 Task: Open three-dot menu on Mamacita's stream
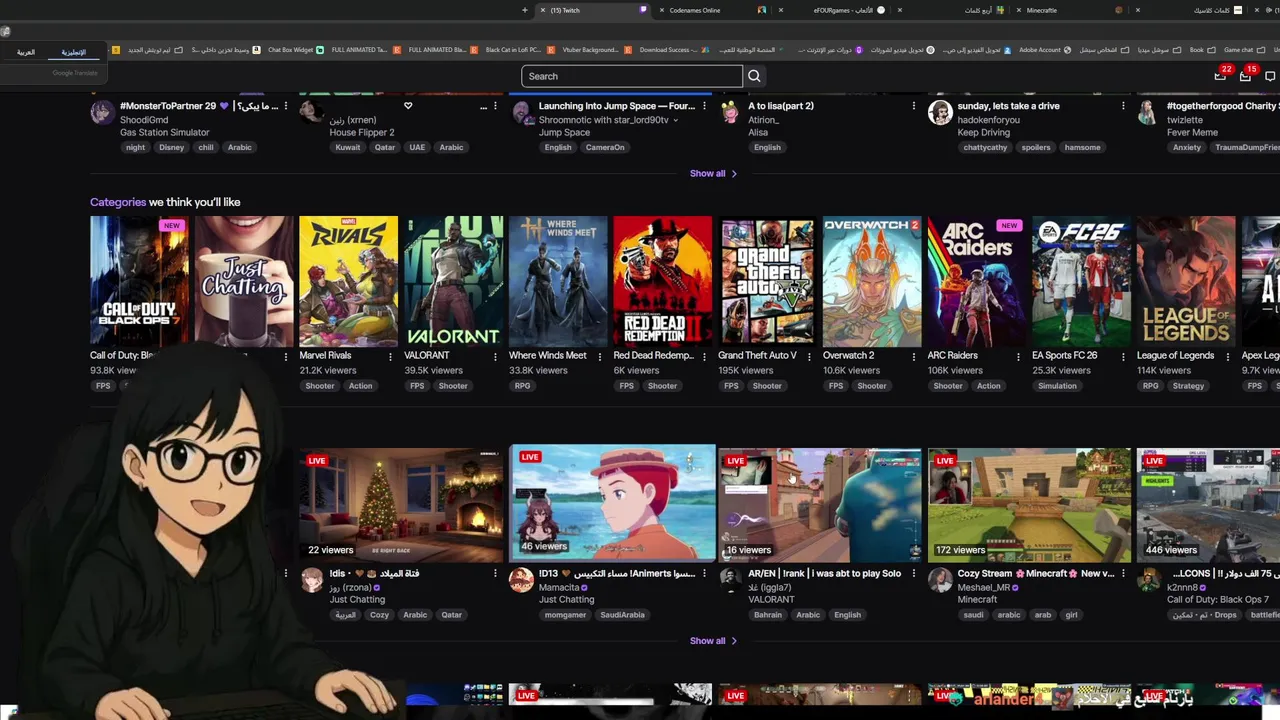coord(704,574)
